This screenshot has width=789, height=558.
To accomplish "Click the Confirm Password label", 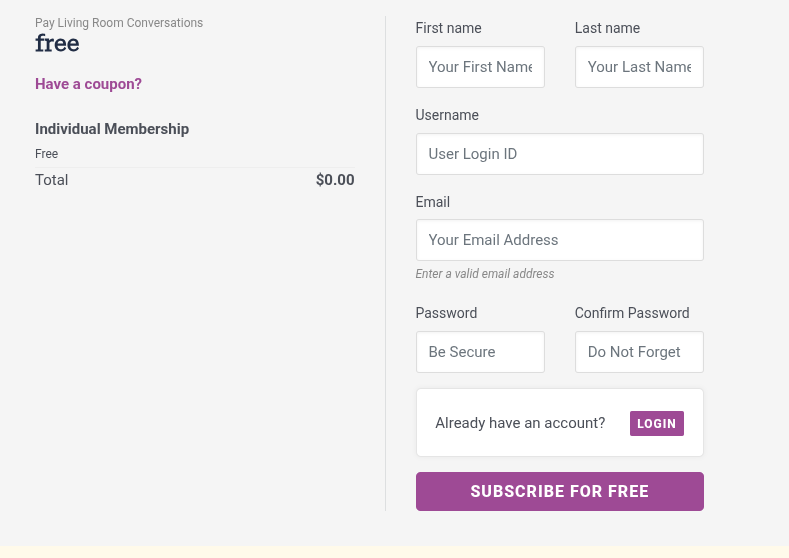I will tap(632, 313).
